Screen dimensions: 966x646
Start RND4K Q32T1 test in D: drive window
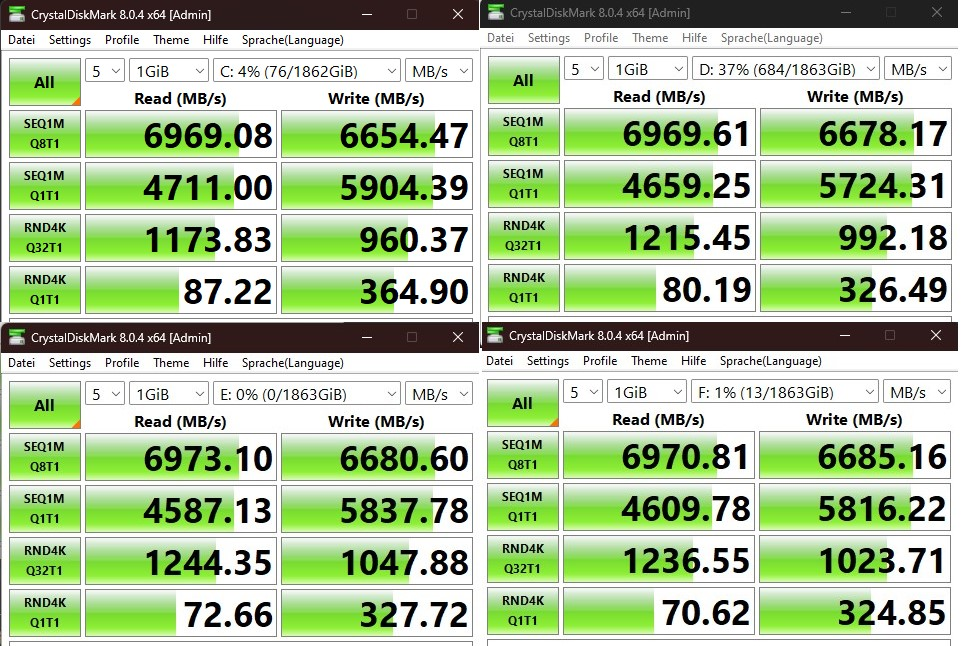tap(524, 236)
